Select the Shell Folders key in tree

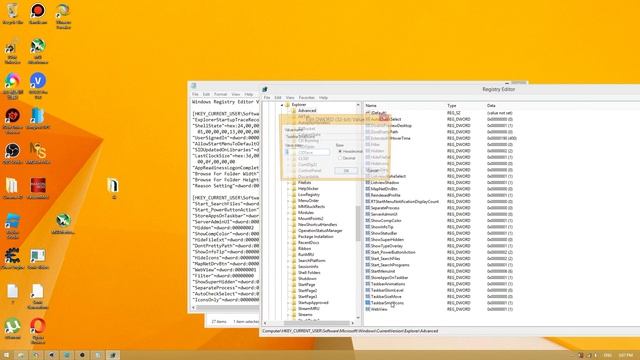tap(309, 272)
